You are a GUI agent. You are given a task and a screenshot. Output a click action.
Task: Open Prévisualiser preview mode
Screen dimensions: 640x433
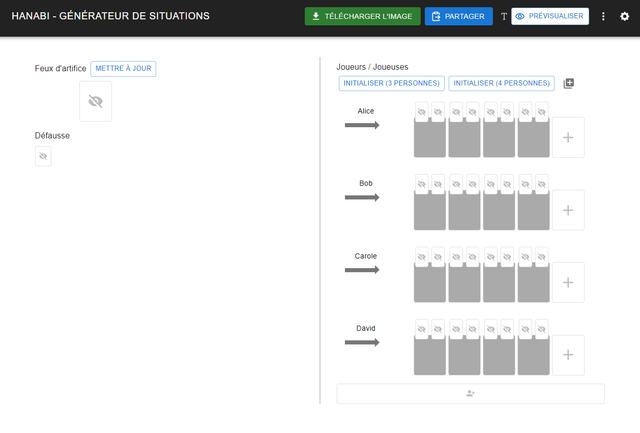[550, 16]
